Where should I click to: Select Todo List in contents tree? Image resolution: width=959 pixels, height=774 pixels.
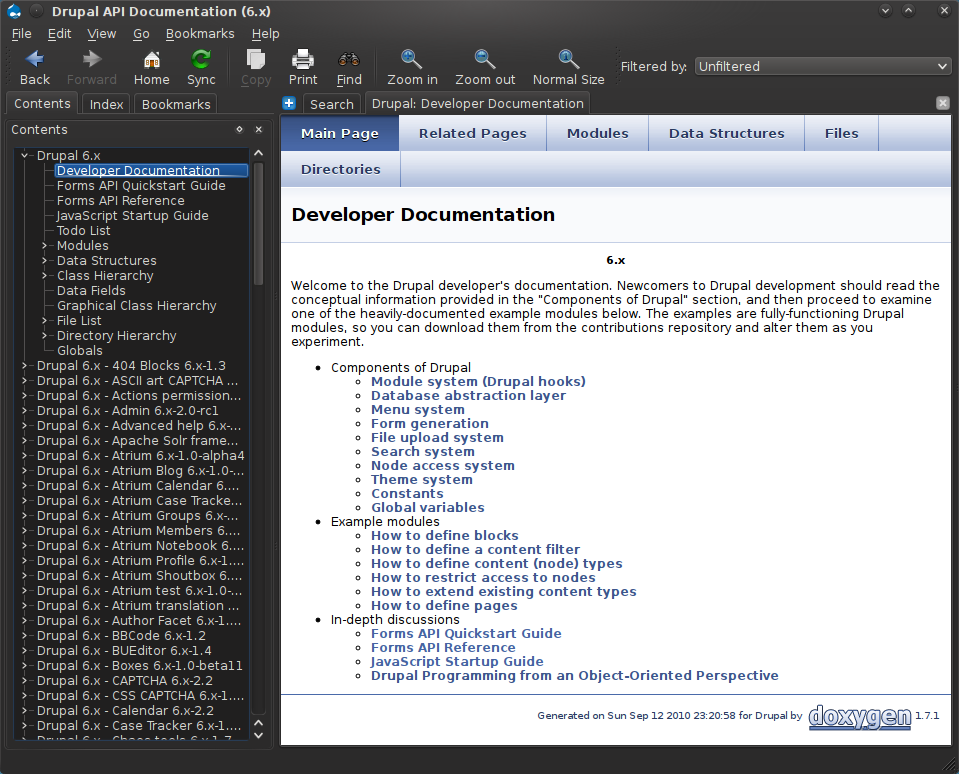coord(83,230)
